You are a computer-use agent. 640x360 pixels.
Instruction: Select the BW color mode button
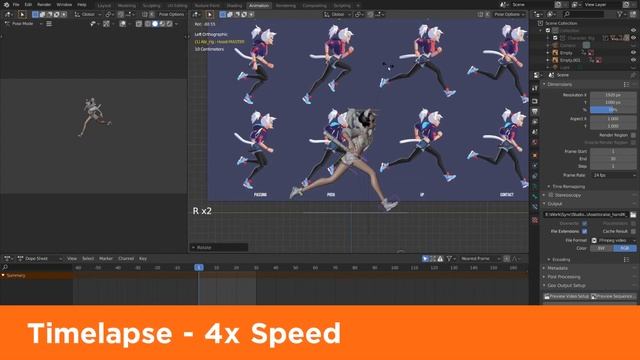(601, 248)
